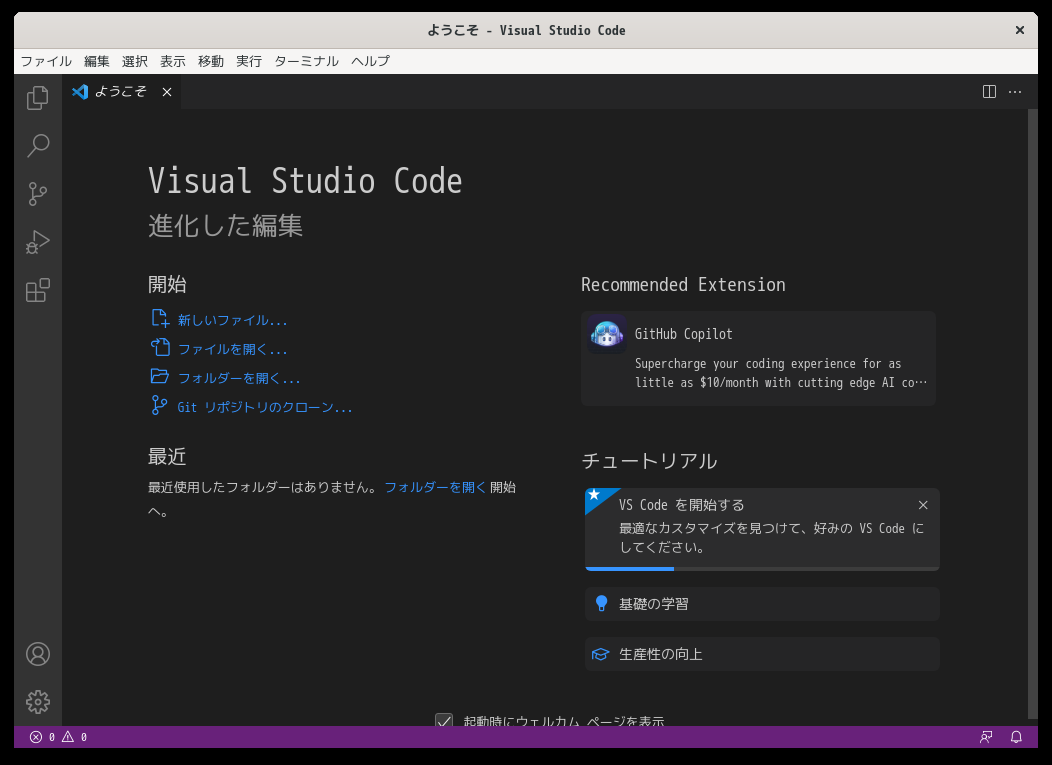1052x765 pixels.
Task: Select the ようこそ editor tab
Action: pyautogui.click(x=121, y=92)
